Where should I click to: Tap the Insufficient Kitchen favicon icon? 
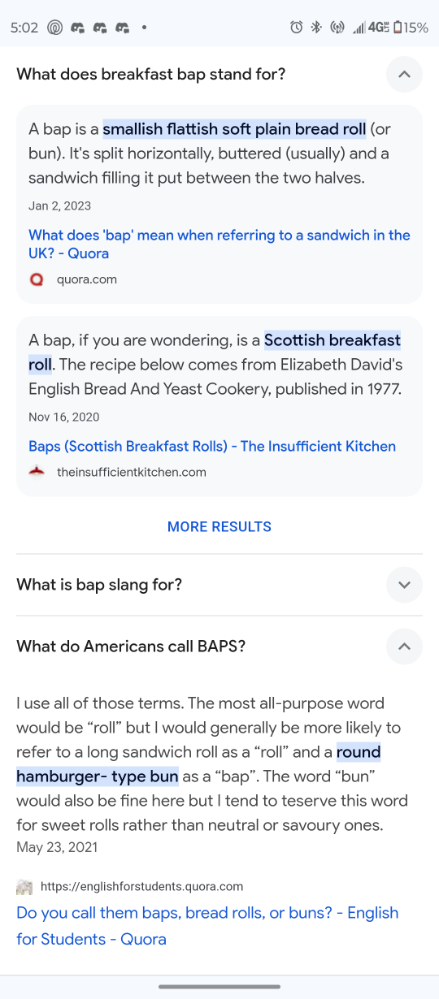click(x=37, y=472)
